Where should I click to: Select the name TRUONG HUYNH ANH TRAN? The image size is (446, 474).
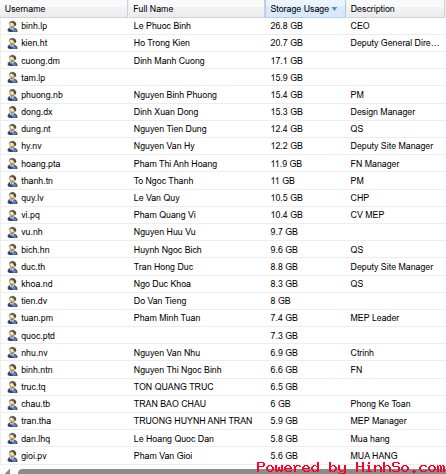[x=193, y=421]
